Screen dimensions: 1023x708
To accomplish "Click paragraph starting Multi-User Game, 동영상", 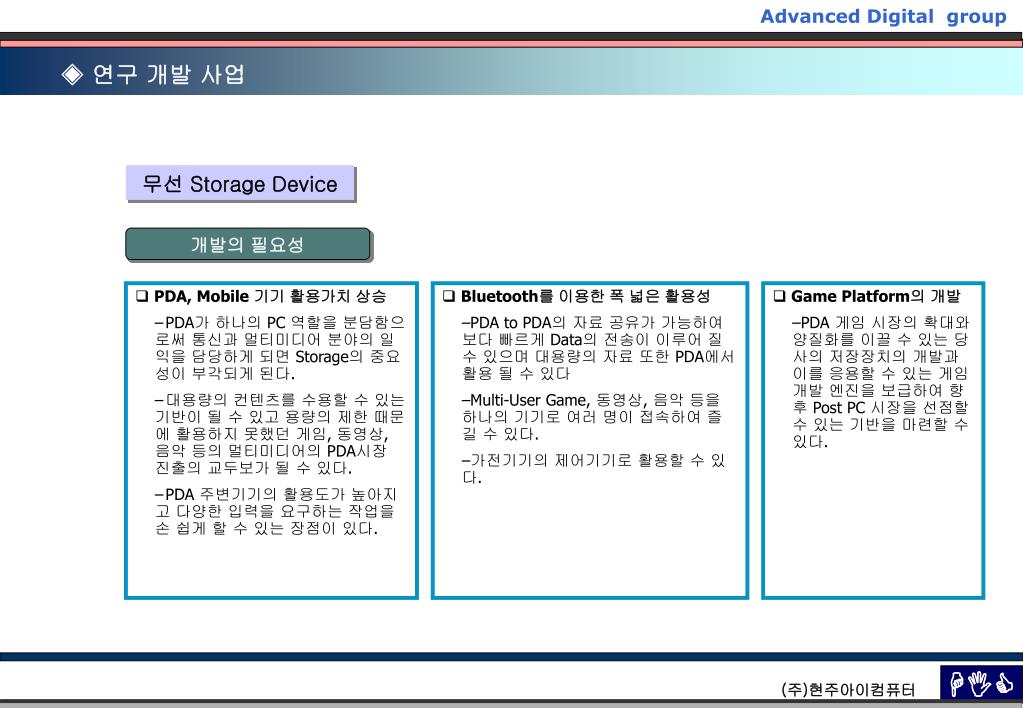I will coord(591,417).
